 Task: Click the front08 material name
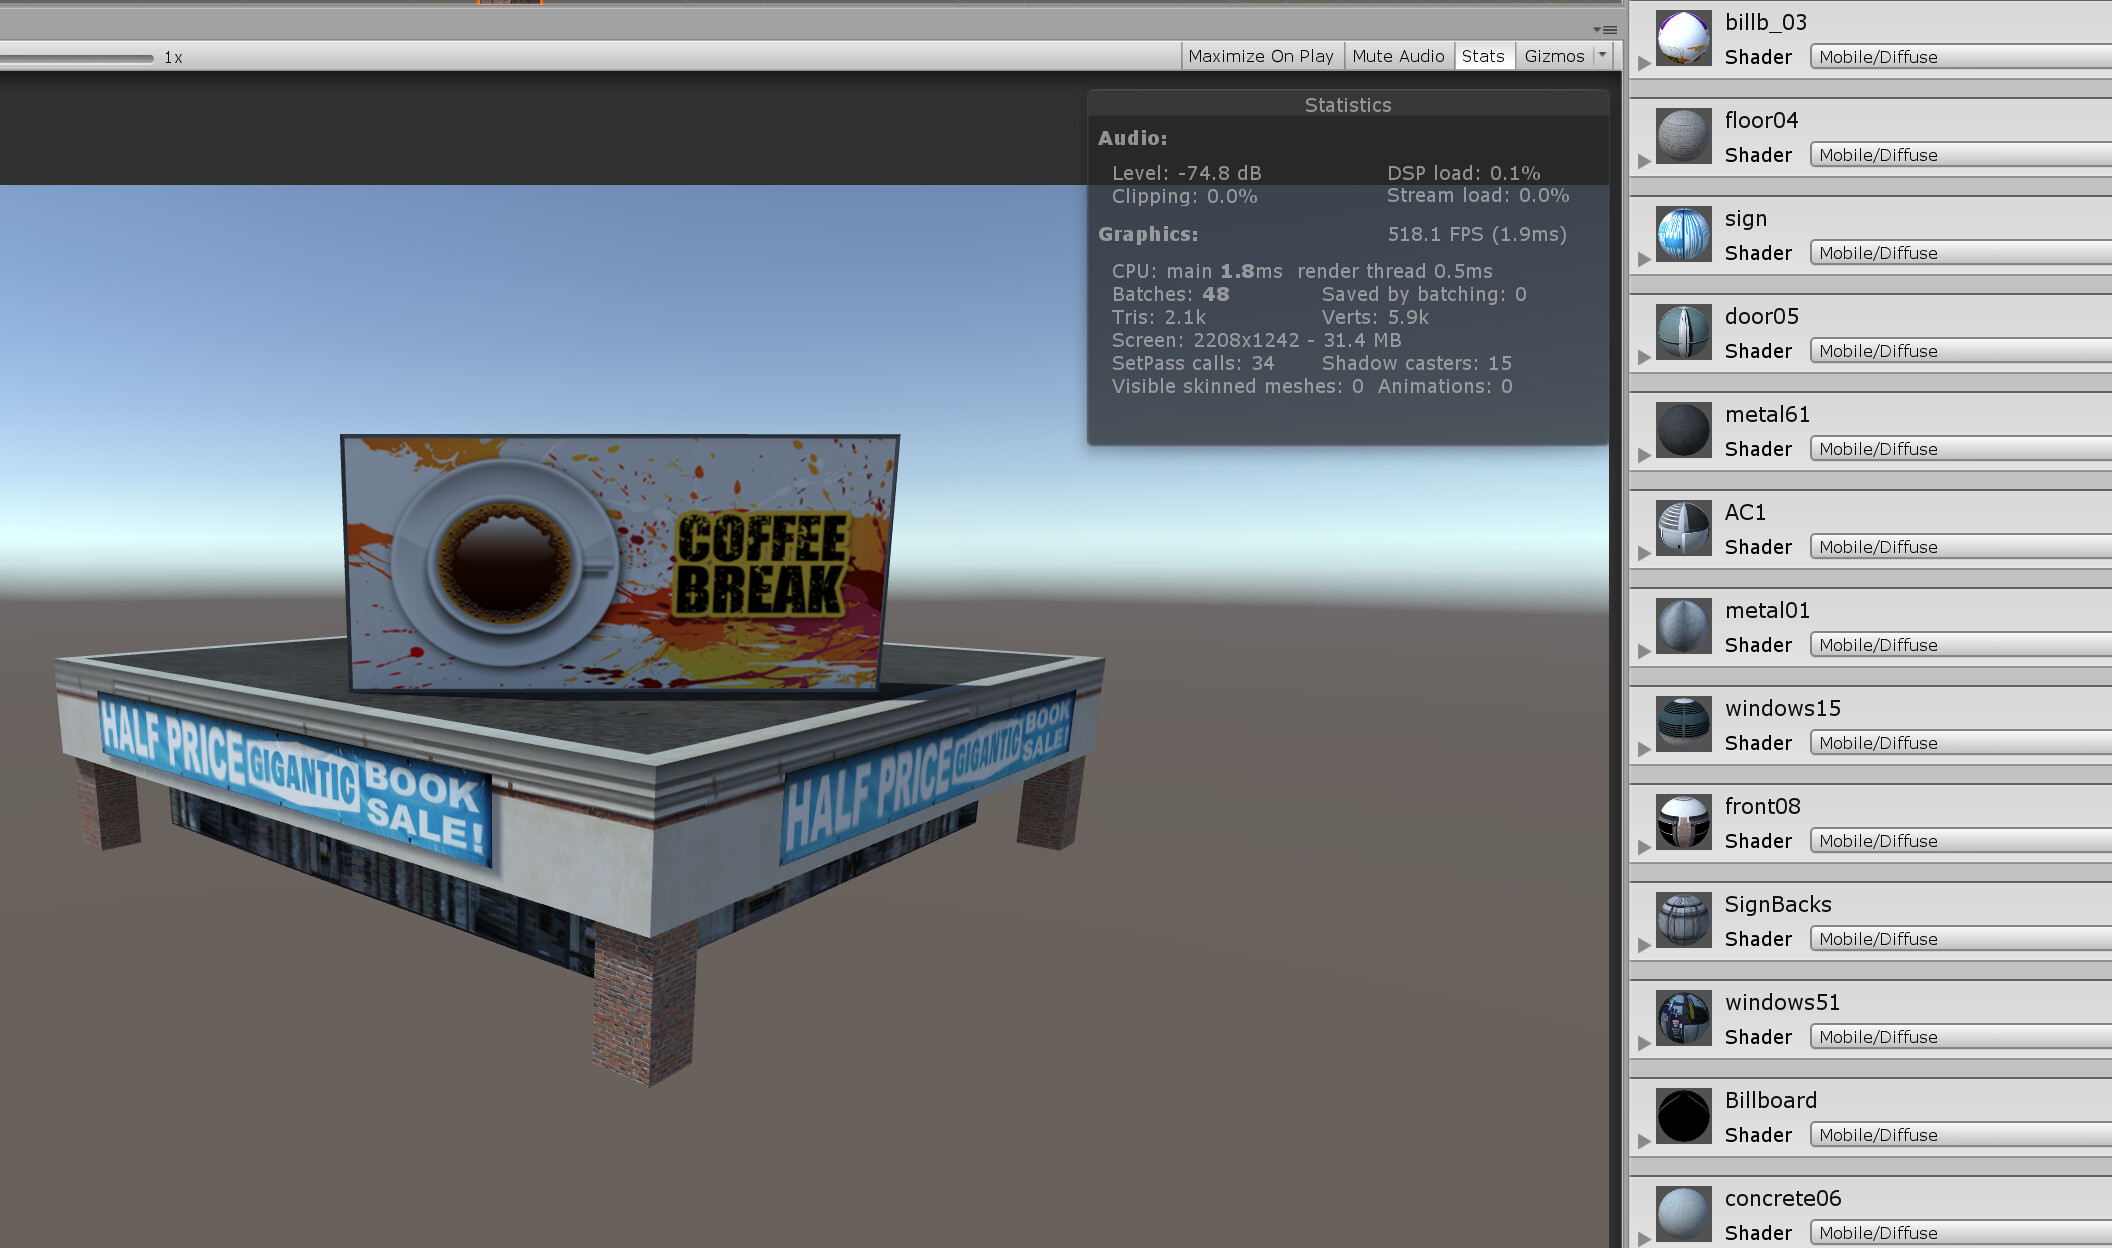(1762, 805)
